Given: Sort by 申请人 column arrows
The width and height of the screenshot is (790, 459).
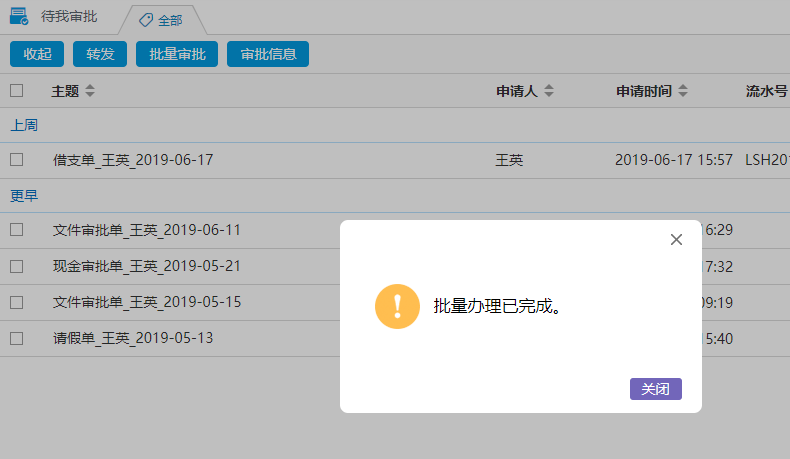Looking at the screenshot, I should 549,91.
